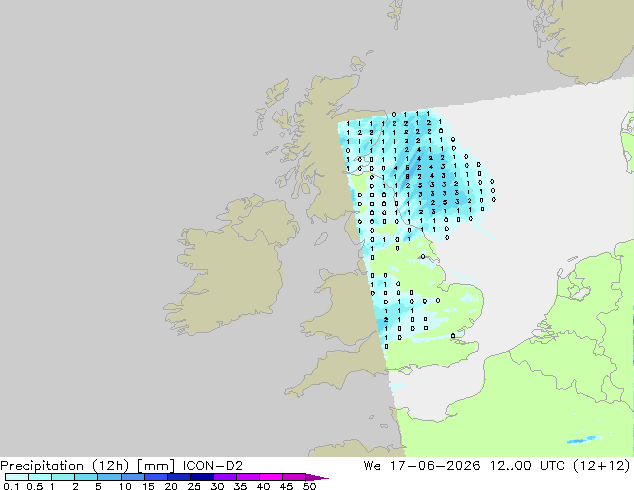Click the '[mm]' unit label
Viewport: 634px width, 490px height.
[x=156, y=466]
